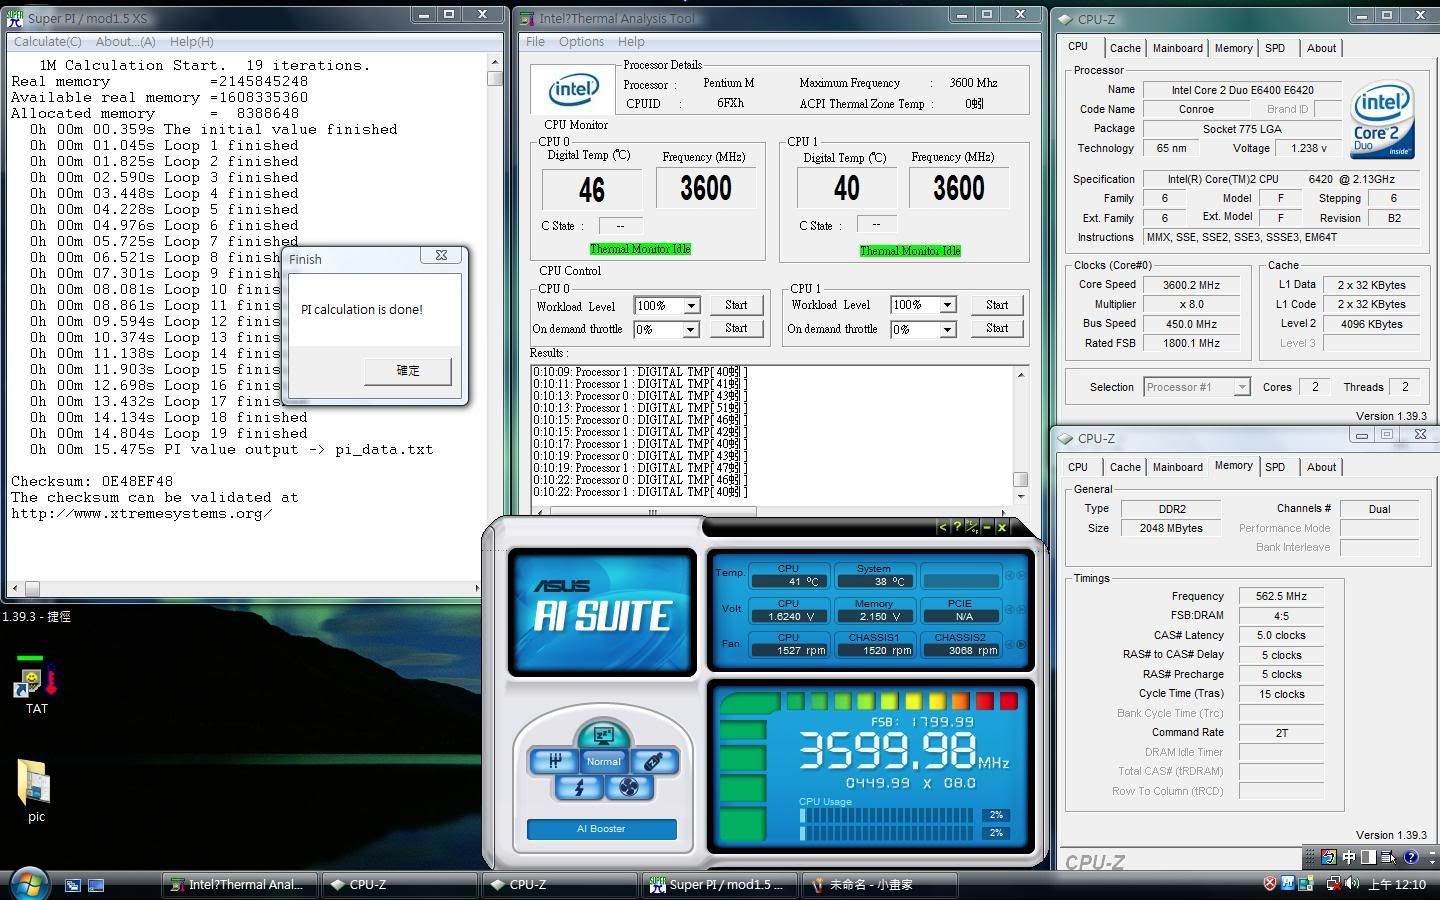Open File menu in Thermal Analysis Tool

pos(536,42)
